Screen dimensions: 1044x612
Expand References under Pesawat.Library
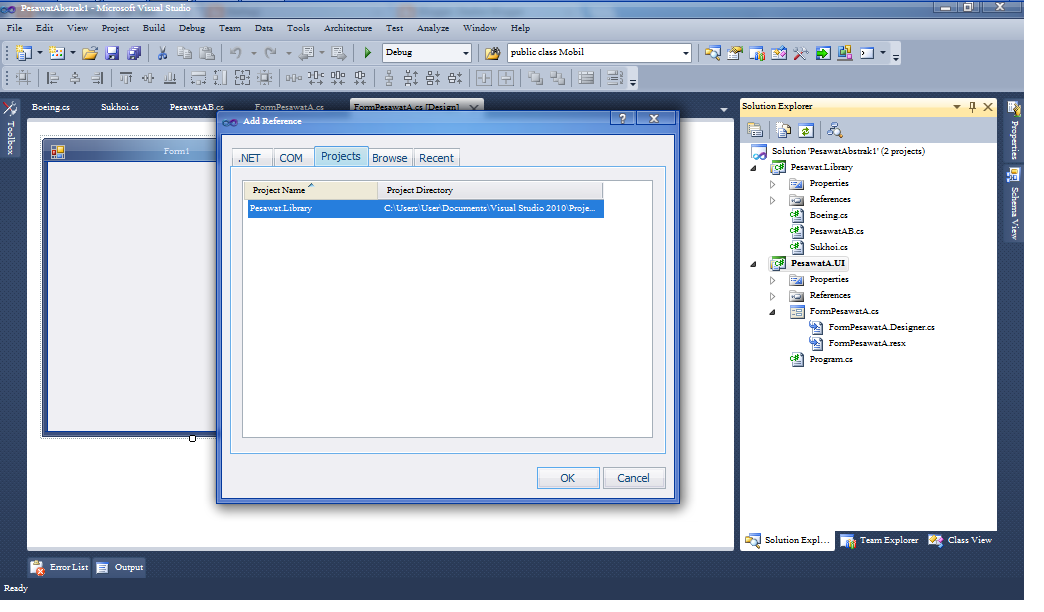point(772,200)
